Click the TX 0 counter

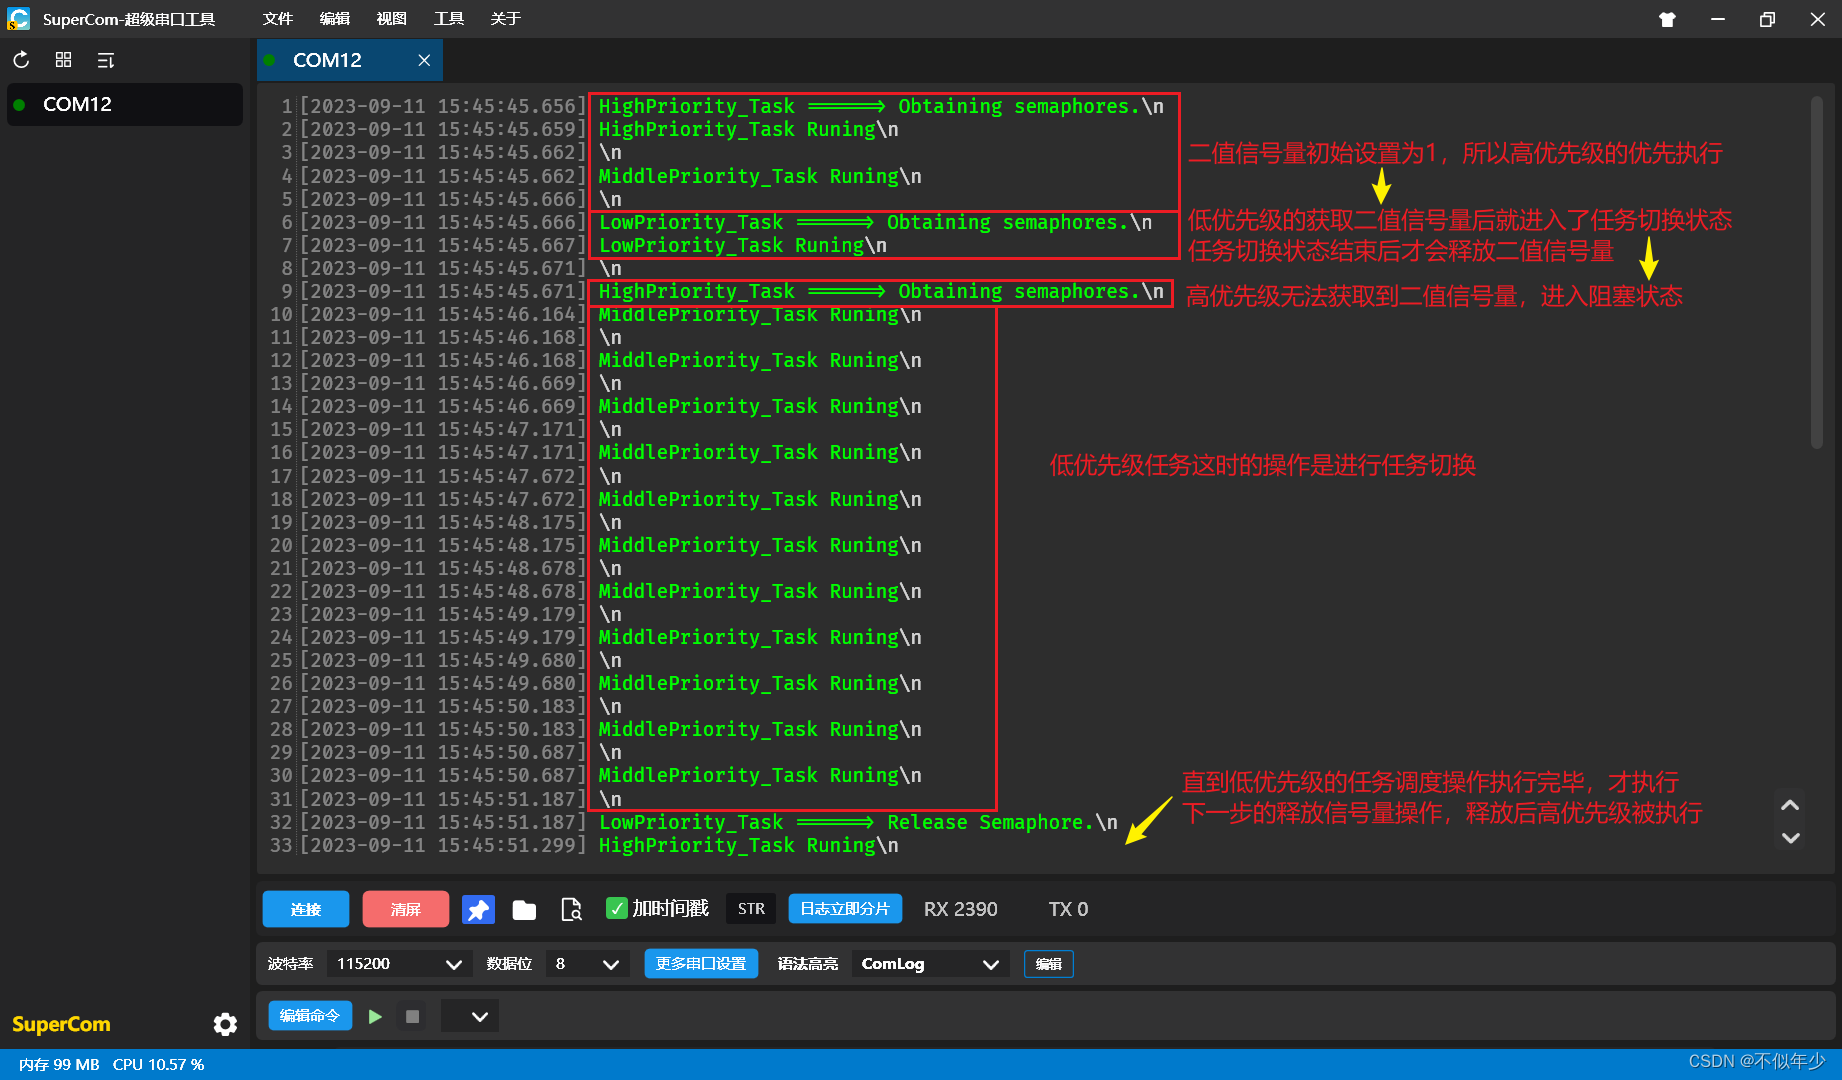tap(1068, 909)
